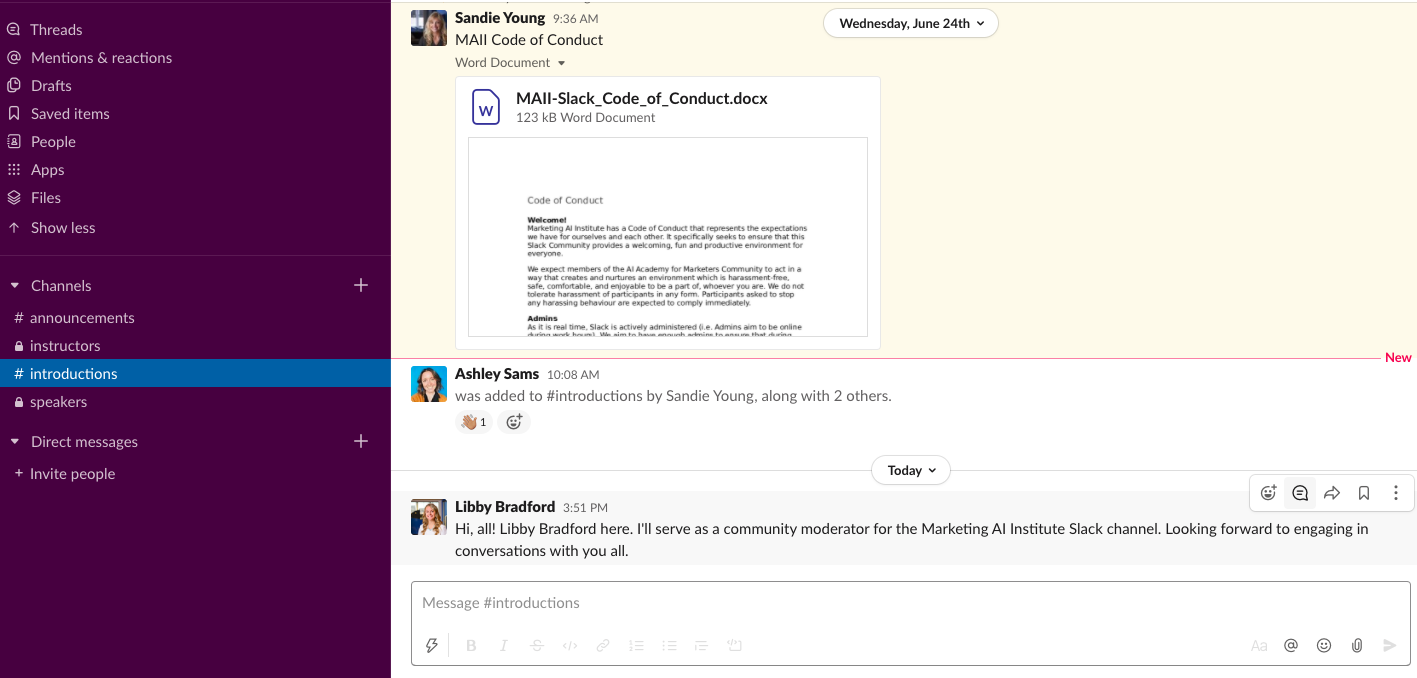1417x678 pixels.
Task: Click Sandie Young's avatar
Action: (429, 28)
